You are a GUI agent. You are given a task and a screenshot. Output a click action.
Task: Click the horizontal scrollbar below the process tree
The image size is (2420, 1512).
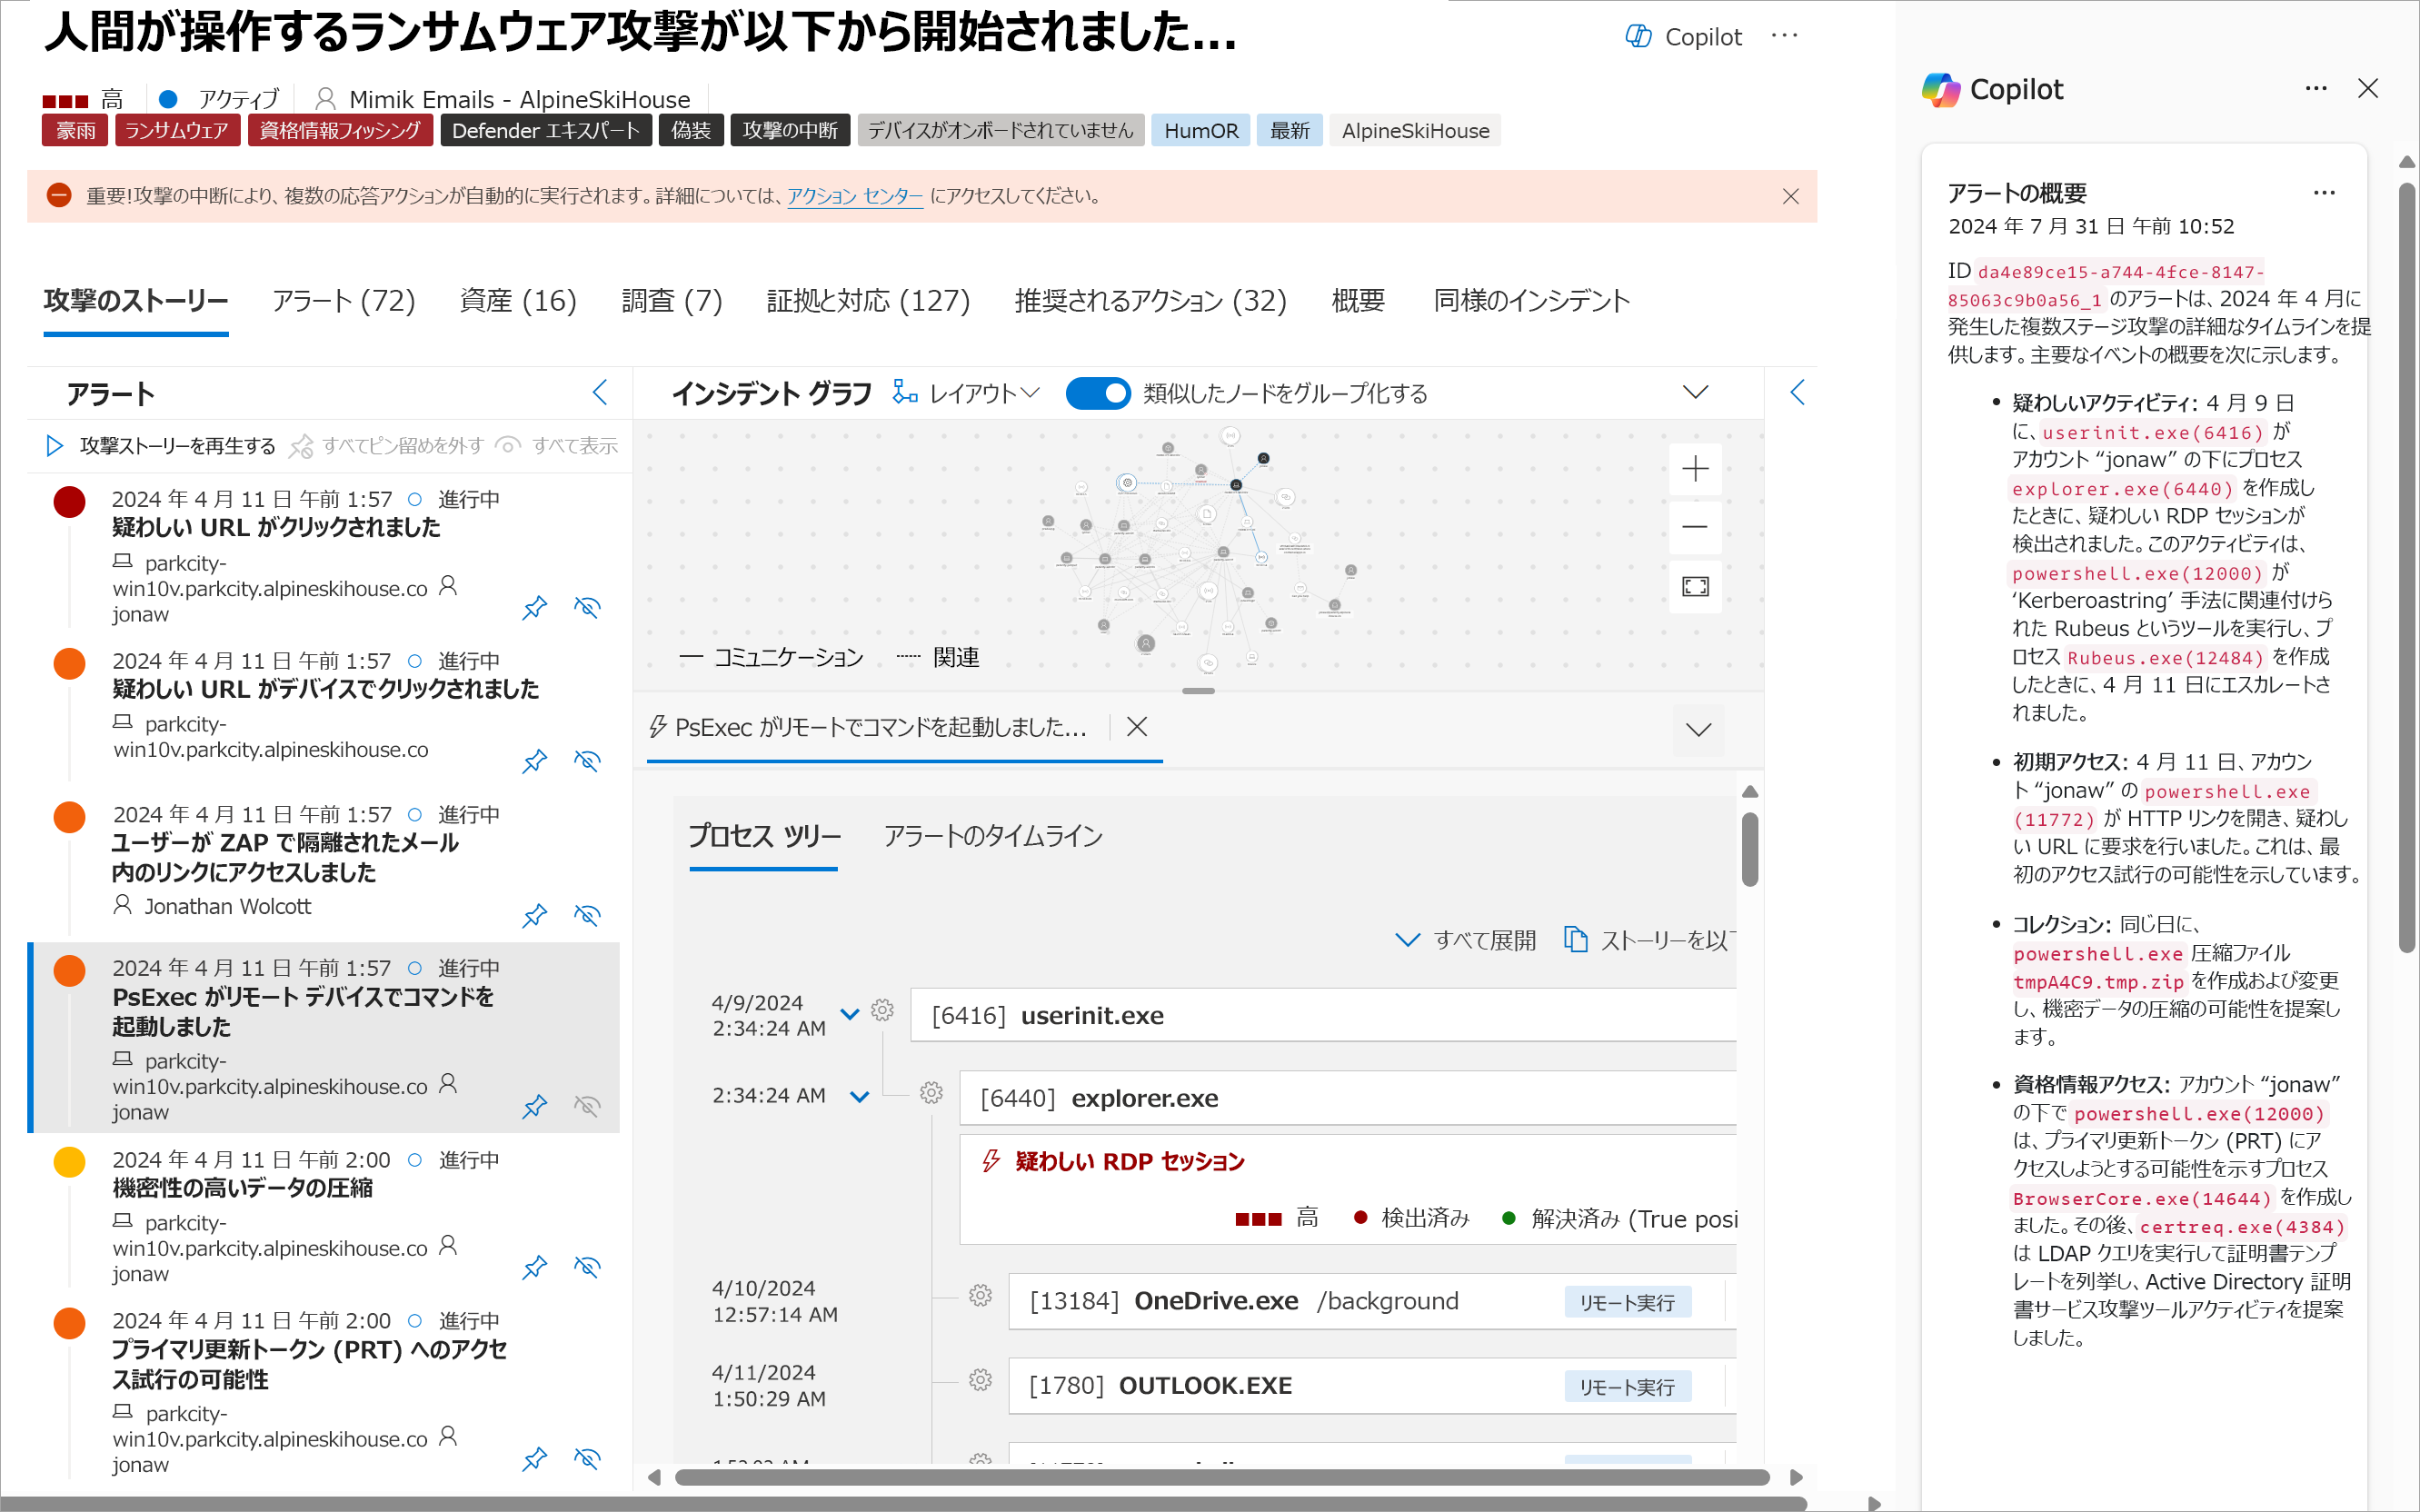1220,1477
